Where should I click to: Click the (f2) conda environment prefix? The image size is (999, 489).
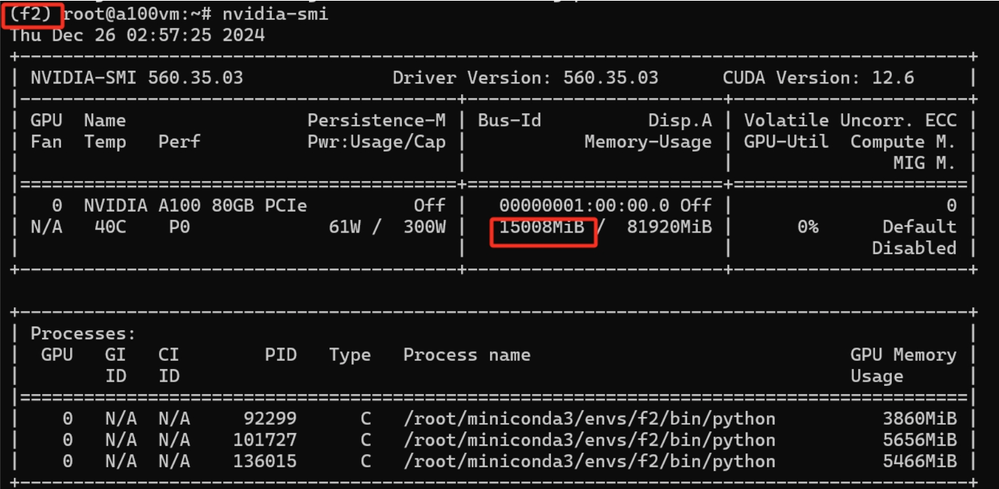click(x=32, y=14)
